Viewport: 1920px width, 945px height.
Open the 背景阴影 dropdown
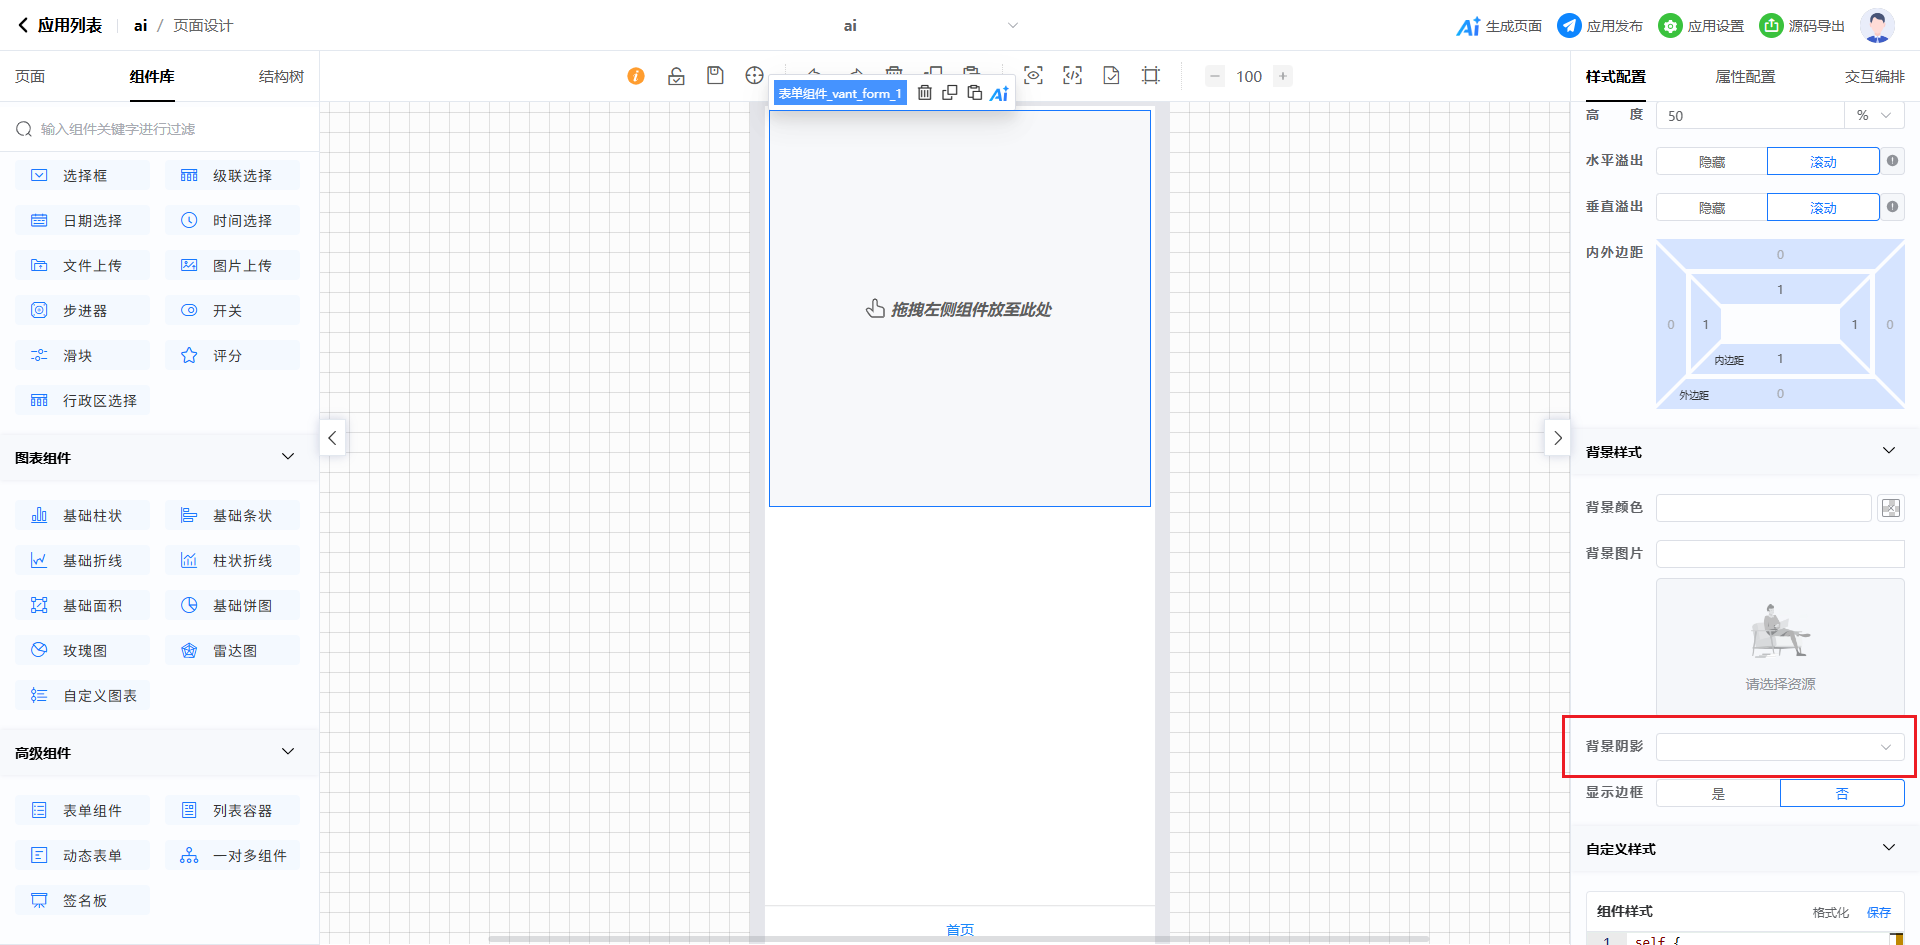pyautogui.click(x=1780, y=747)
